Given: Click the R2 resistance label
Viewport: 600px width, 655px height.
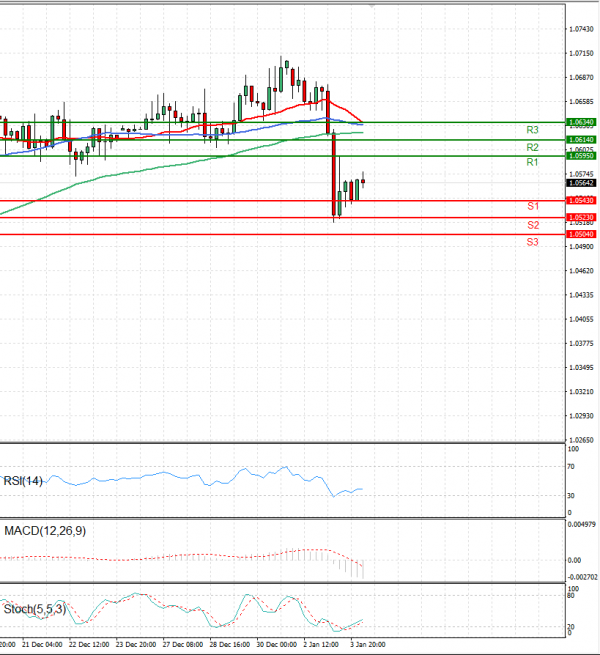Looking at the screenshot, I should pyautogui.click(x=532, y=147).
